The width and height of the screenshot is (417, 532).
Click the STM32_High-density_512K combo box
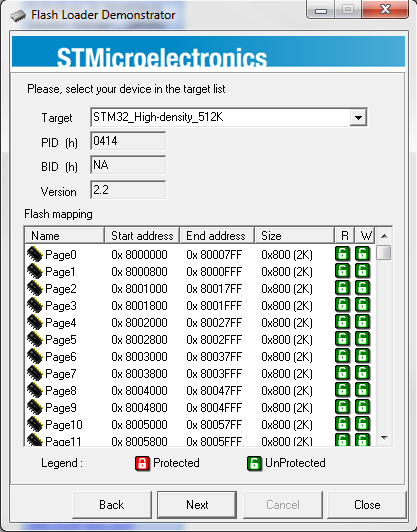[x=229, y=117]
